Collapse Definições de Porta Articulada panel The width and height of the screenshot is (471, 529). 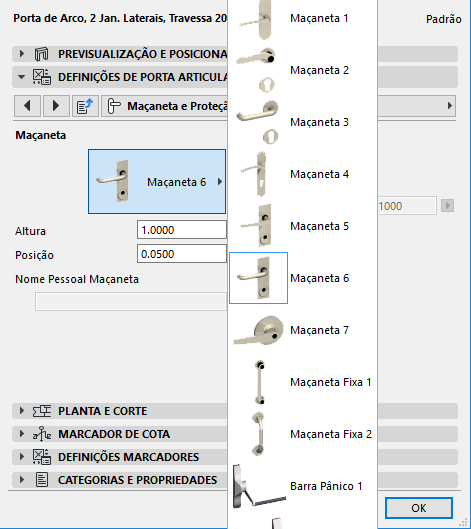22,77
